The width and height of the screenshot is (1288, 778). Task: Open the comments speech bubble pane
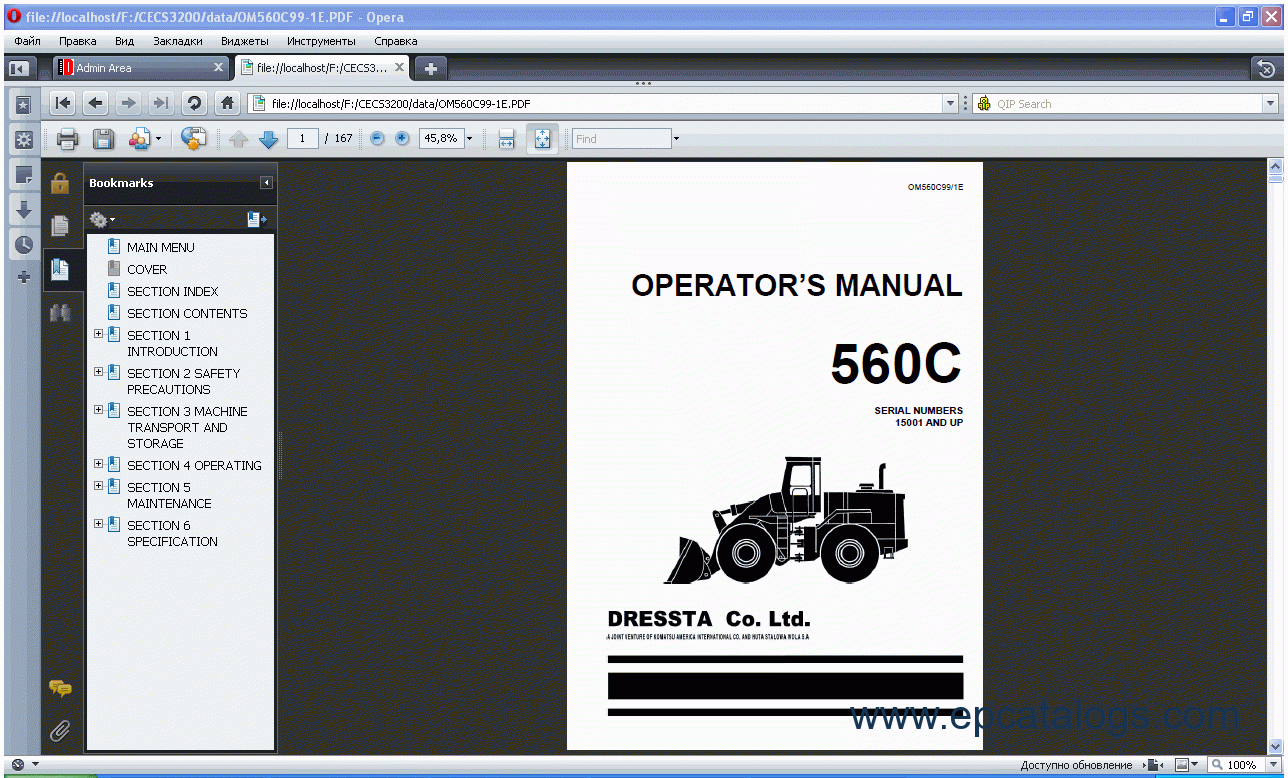[x=60, y=688]
